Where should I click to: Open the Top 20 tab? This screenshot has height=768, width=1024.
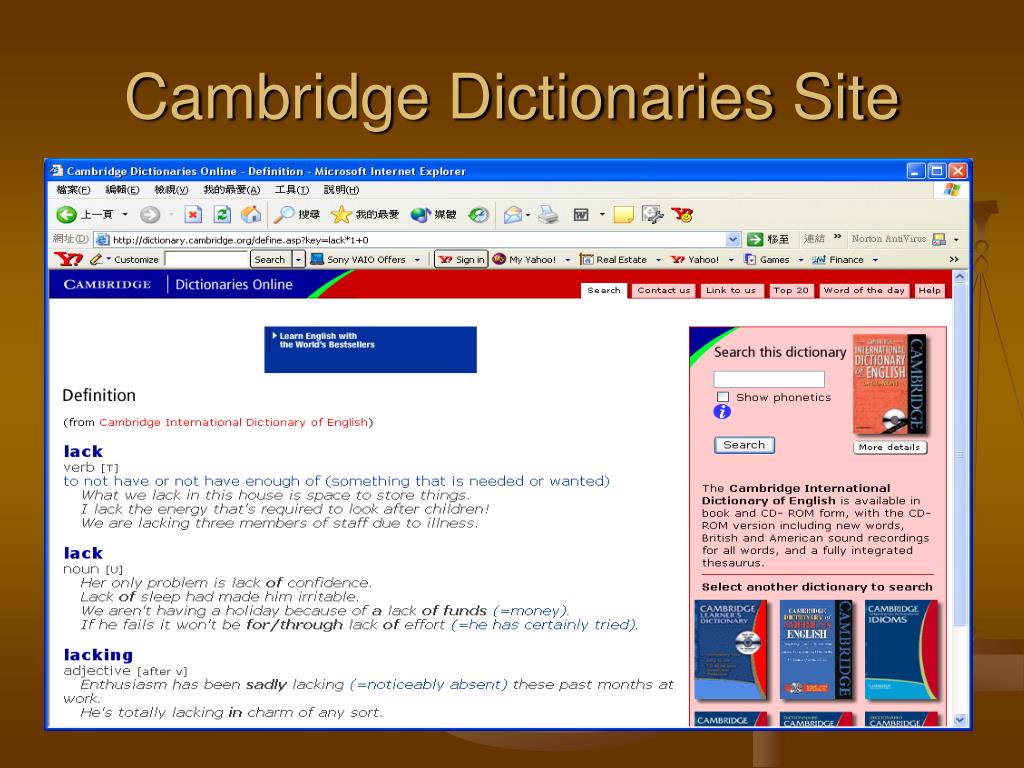[x=791, y=291]
